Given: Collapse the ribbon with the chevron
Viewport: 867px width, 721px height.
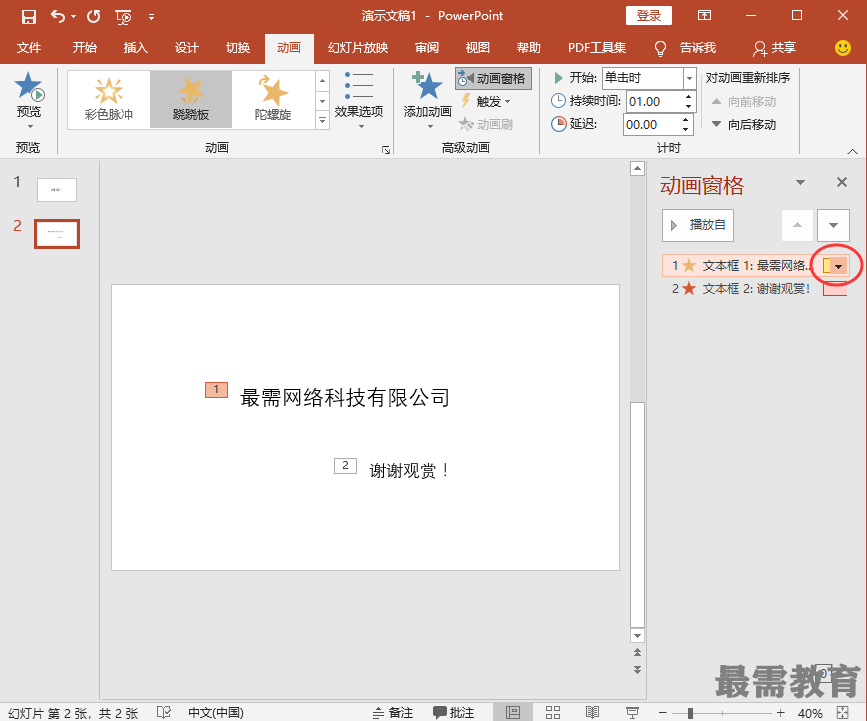Looking at the screenshot, I should [853, 151].
